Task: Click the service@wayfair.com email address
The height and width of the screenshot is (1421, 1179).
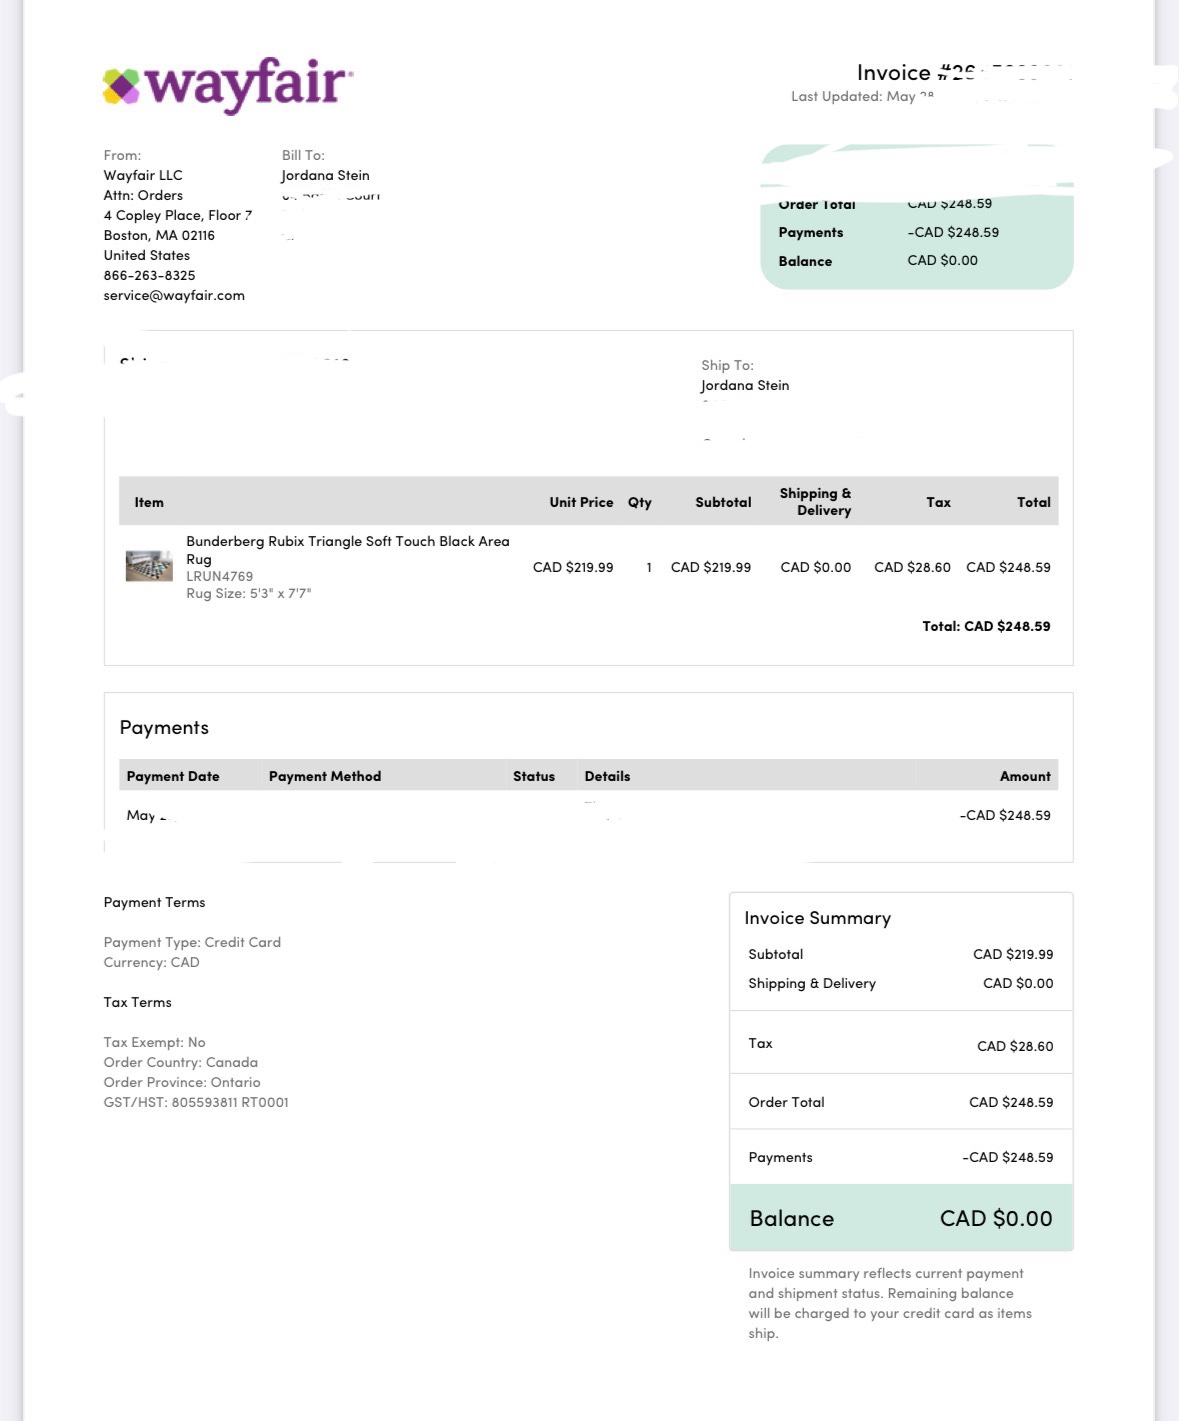Action: coord(174,295)
